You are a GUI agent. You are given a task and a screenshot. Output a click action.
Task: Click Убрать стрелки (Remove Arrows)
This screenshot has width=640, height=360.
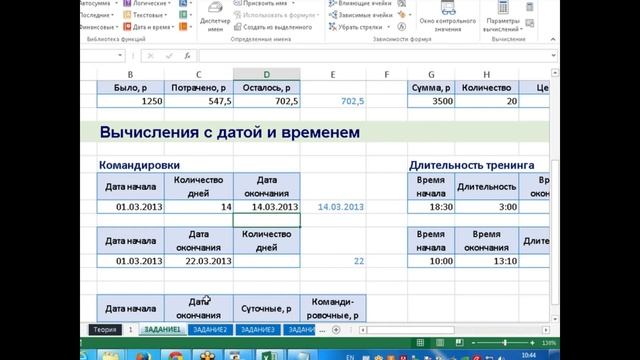[x=356, y=27]
